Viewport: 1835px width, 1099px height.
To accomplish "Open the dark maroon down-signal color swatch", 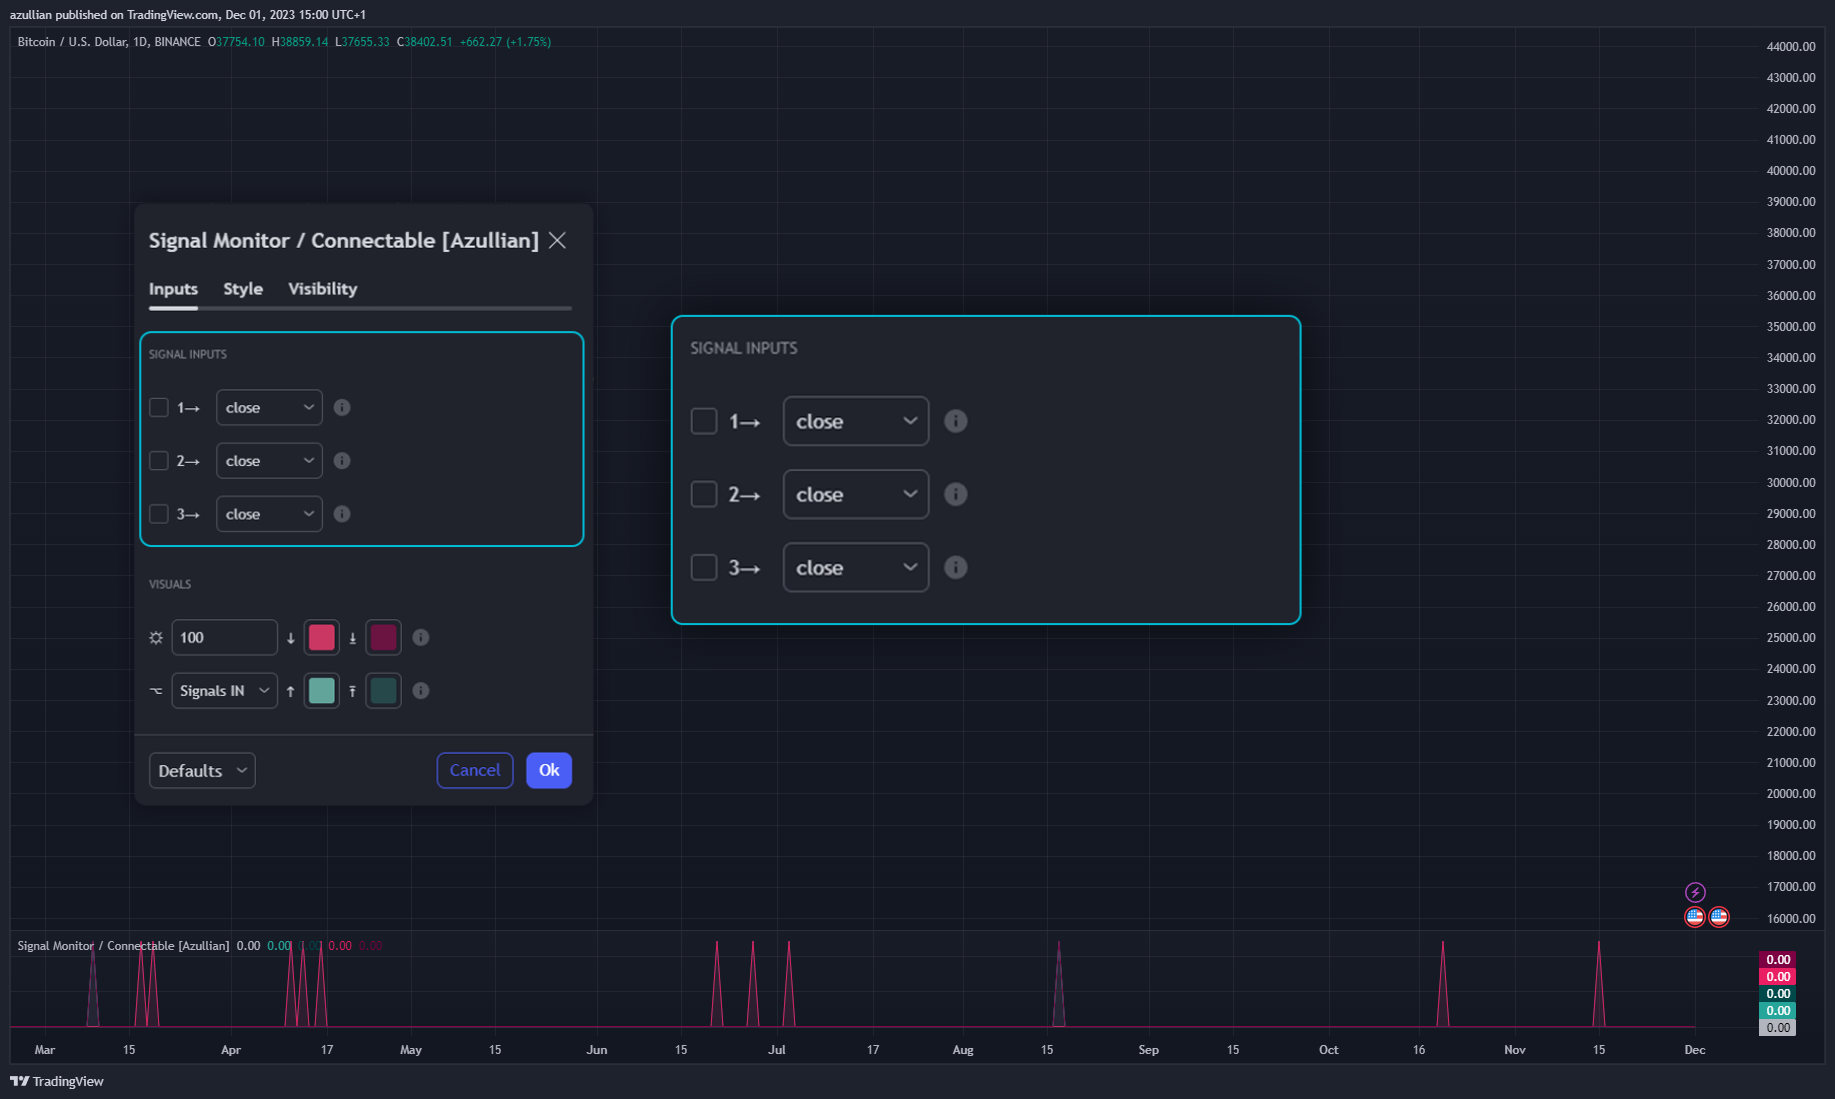I will (x=383, y=637).
